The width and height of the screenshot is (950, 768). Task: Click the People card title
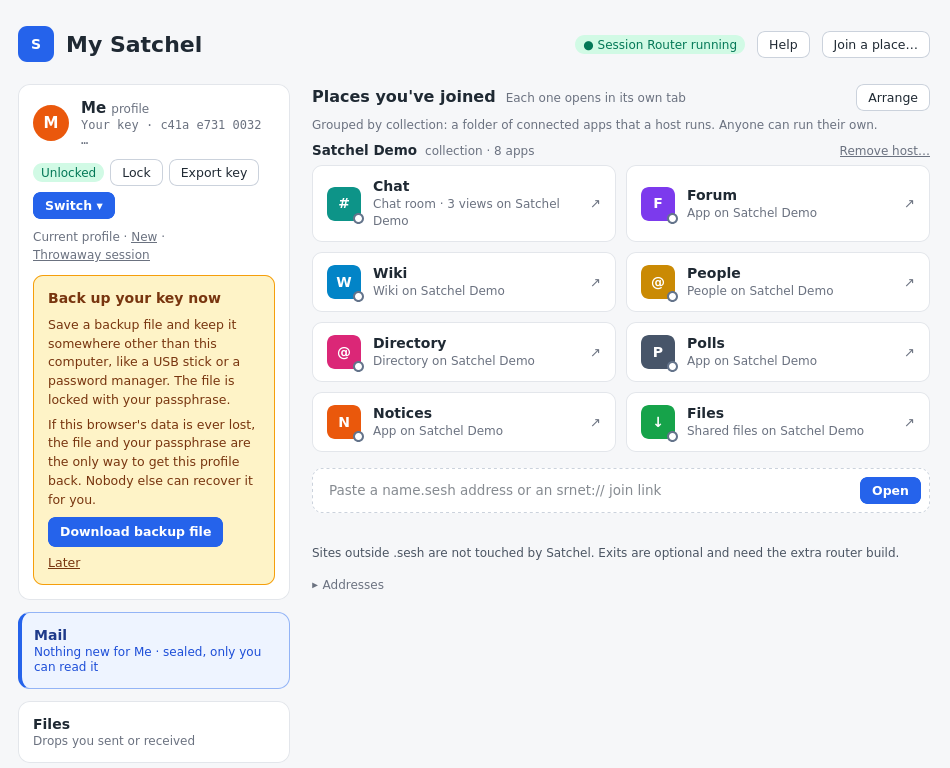[x=714, y=273]
